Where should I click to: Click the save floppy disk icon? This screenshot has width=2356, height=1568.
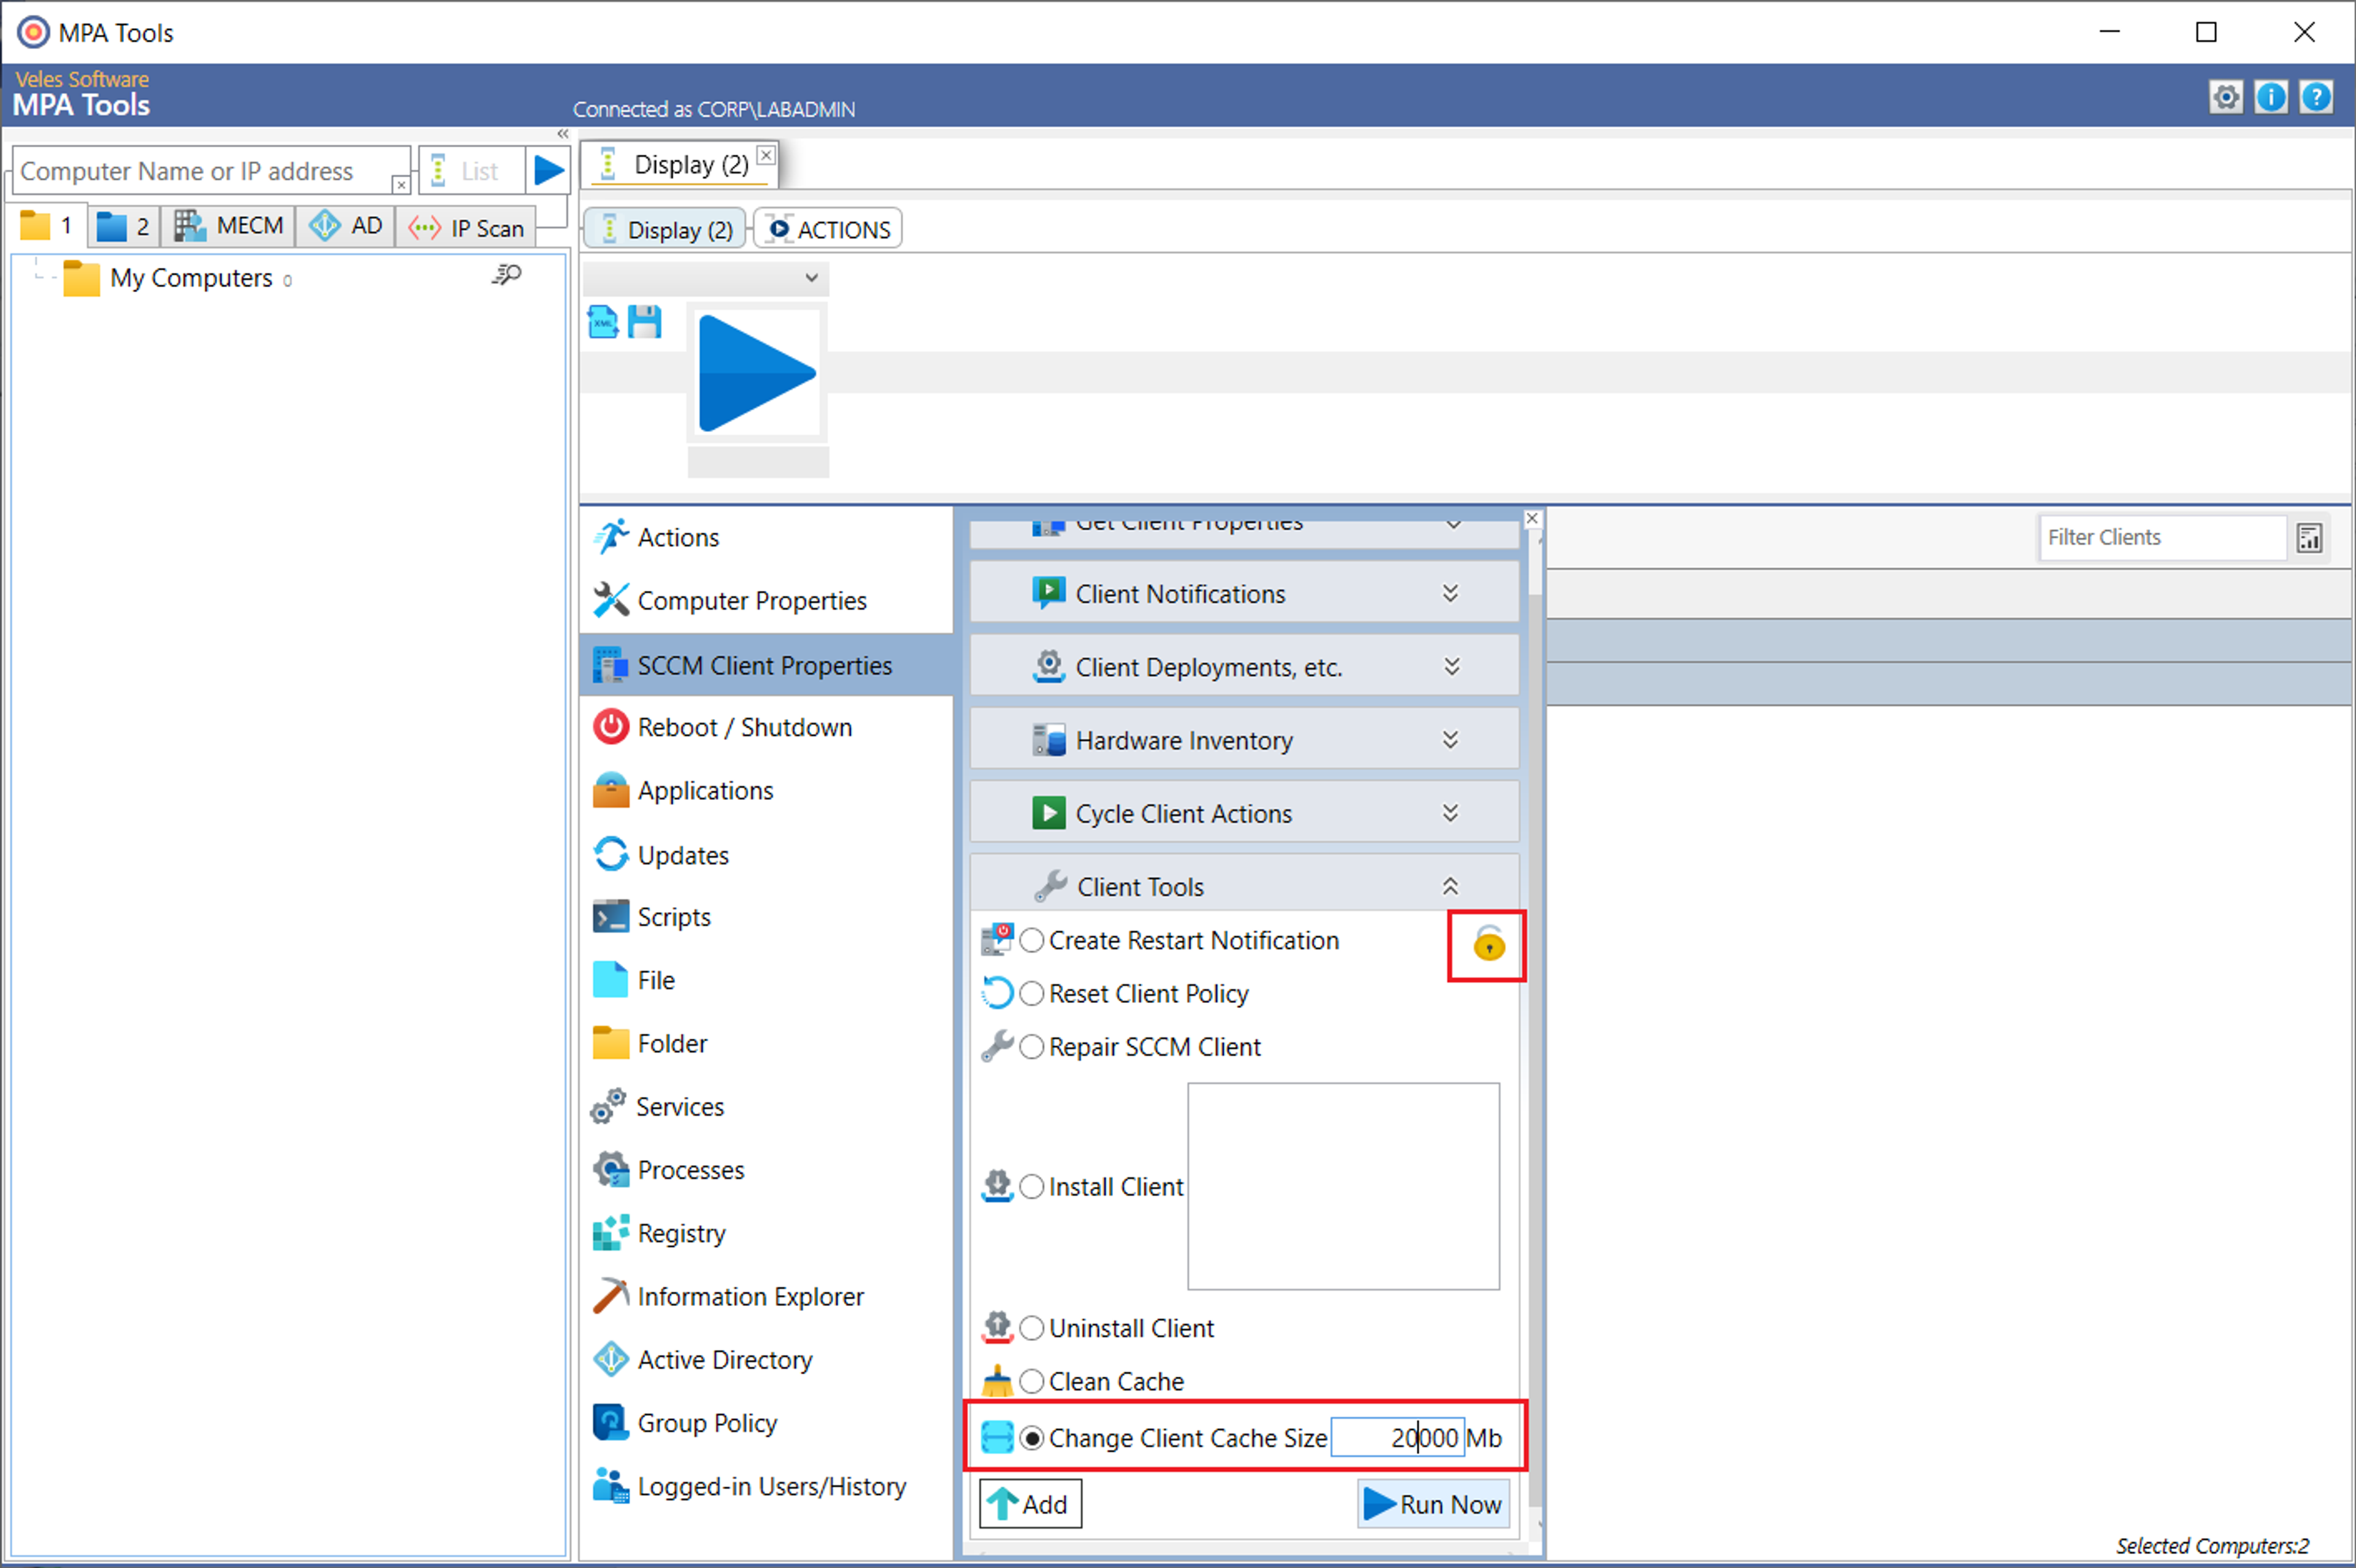[x=645, y=322]
